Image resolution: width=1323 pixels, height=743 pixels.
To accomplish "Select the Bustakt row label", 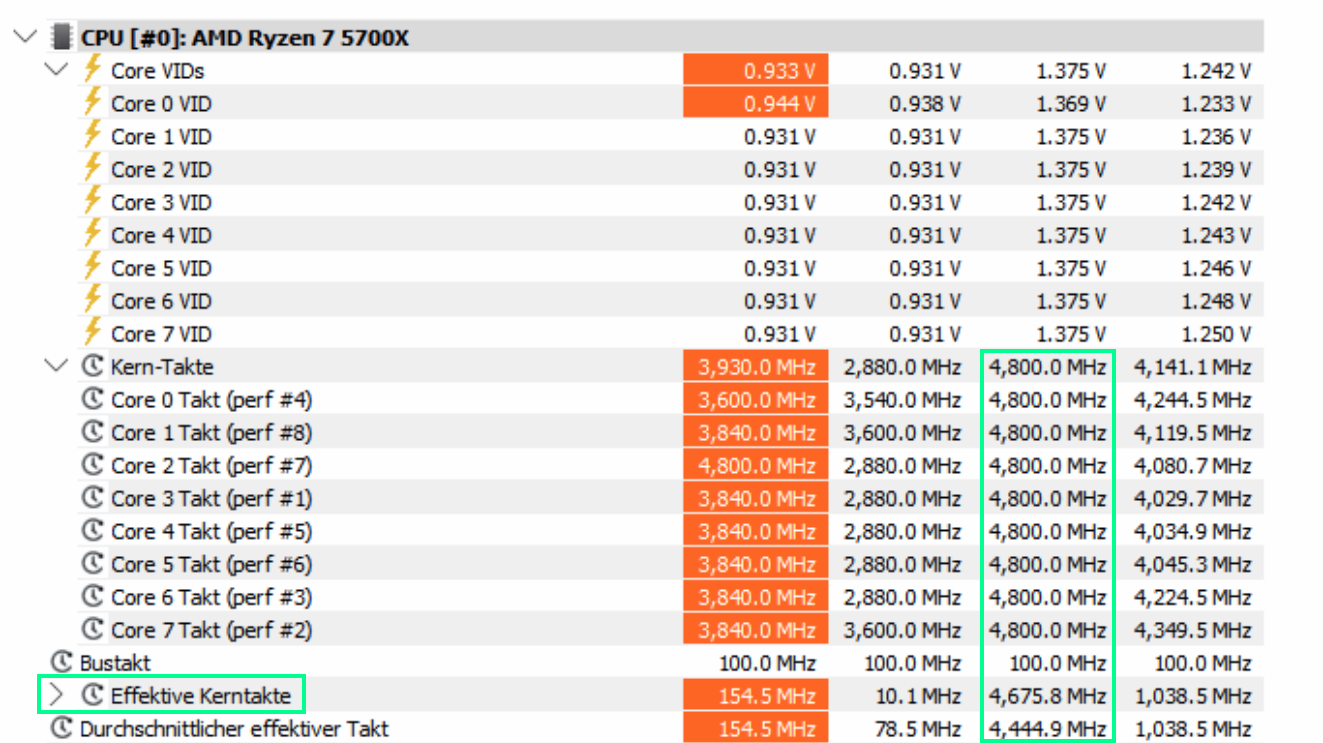I will (x=115, y=663).
